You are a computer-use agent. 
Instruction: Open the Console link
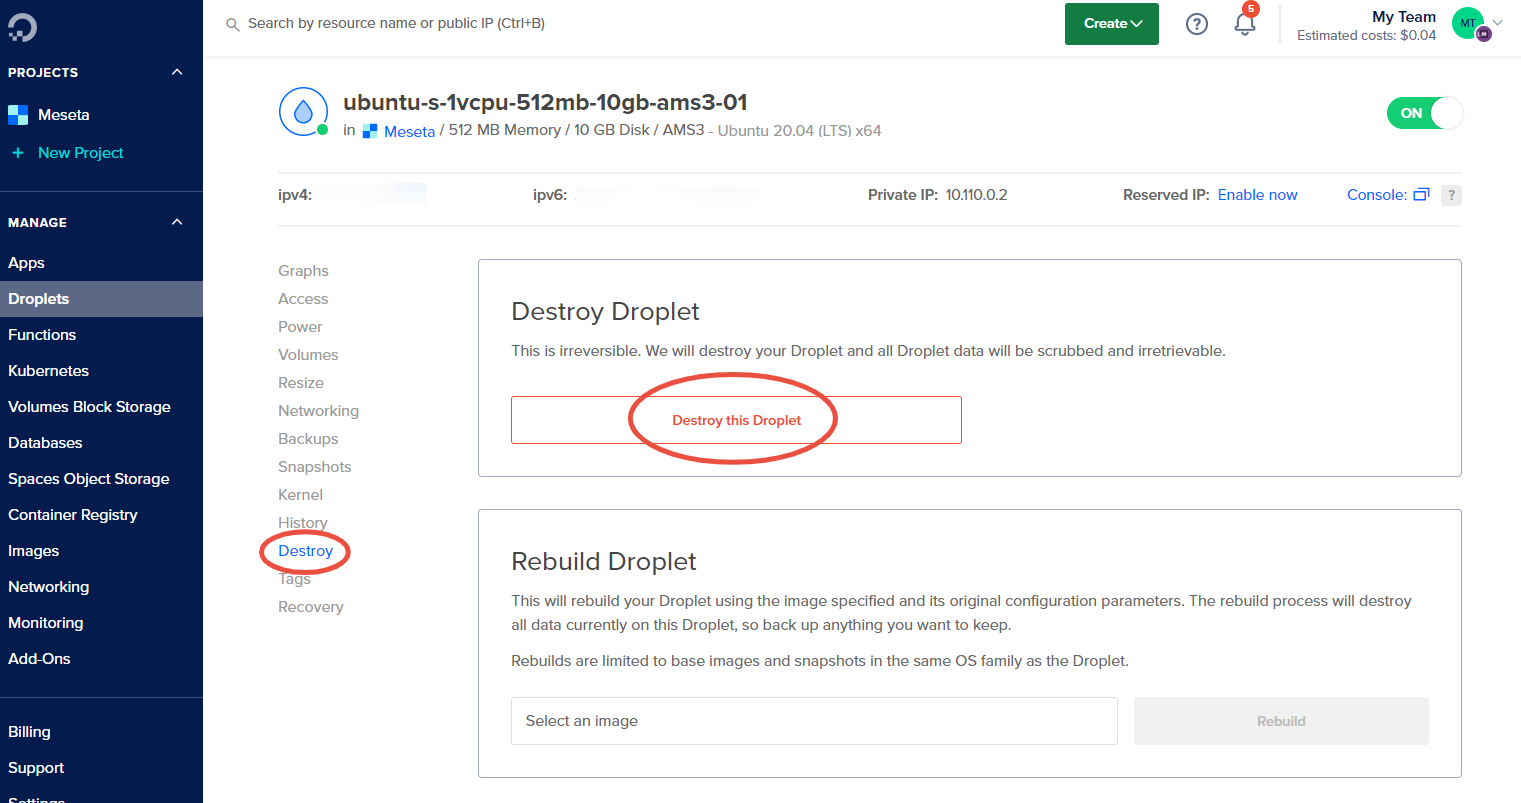coord(1376,195)
